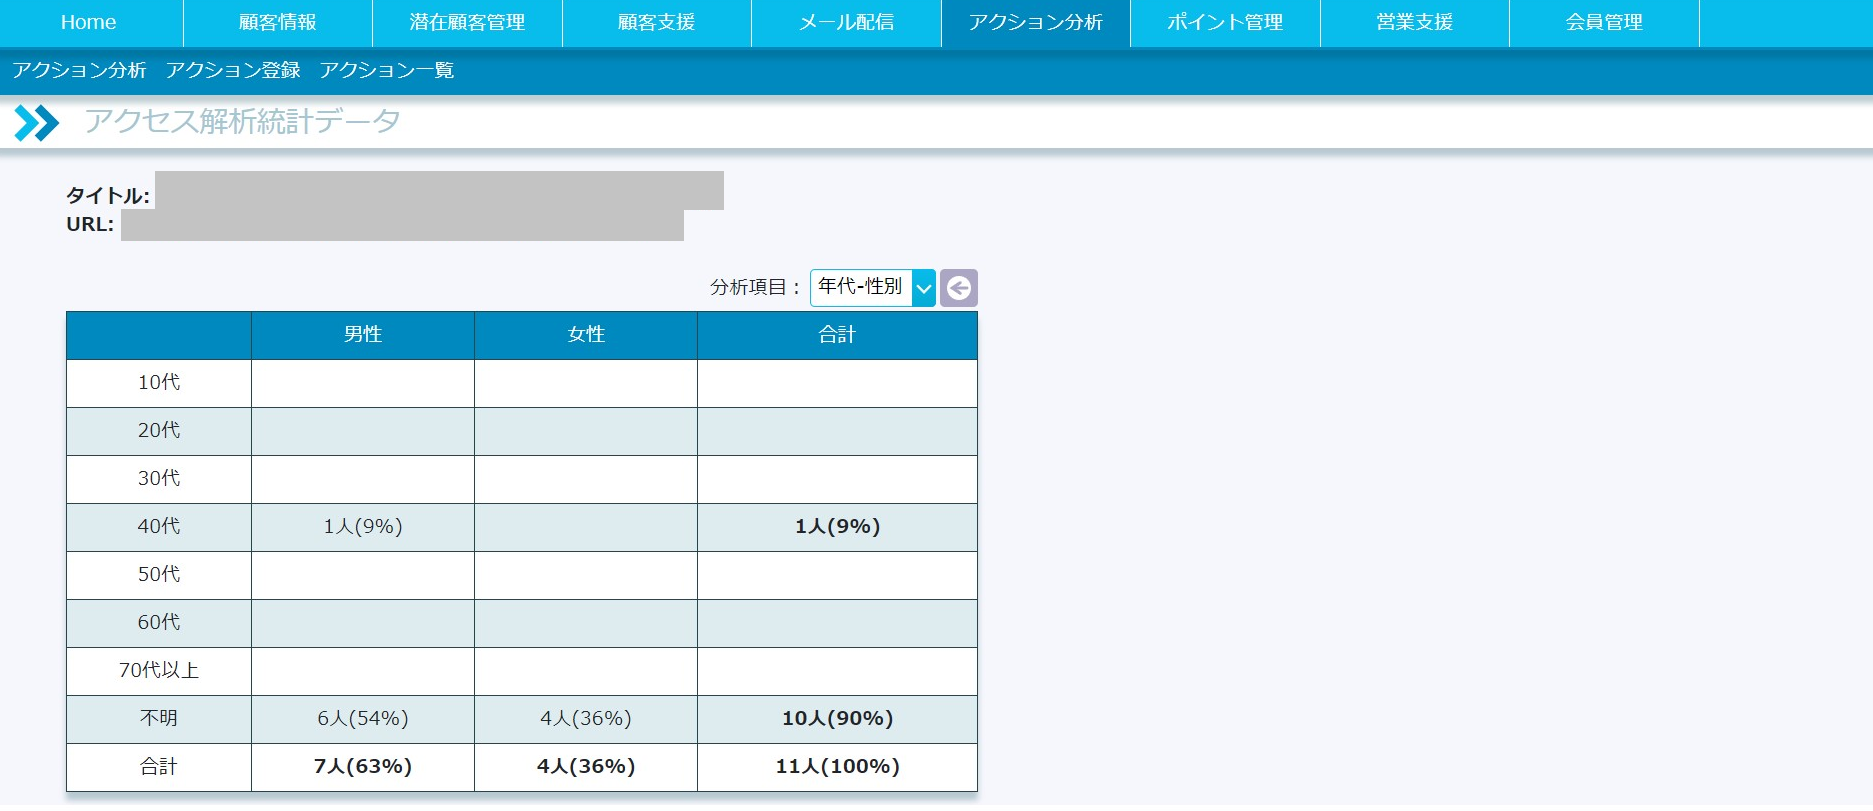This screenshot has width=1873, height=811.
Task: Click the 11人(100%) grand total cell
Action: (837, 767)
